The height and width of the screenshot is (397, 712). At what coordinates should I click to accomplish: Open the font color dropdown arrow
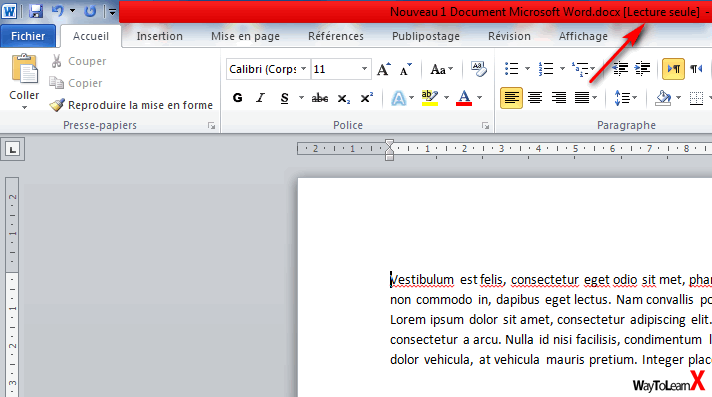(480, 98)
